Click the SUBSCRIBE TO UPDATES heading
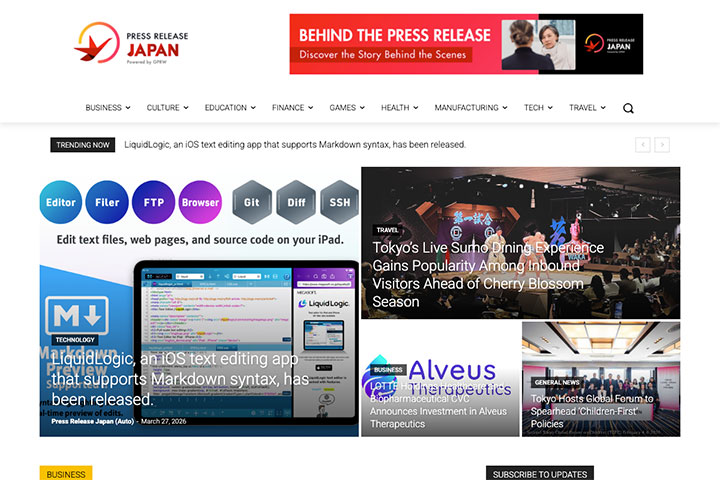The image size is (720, 480). 540,474
